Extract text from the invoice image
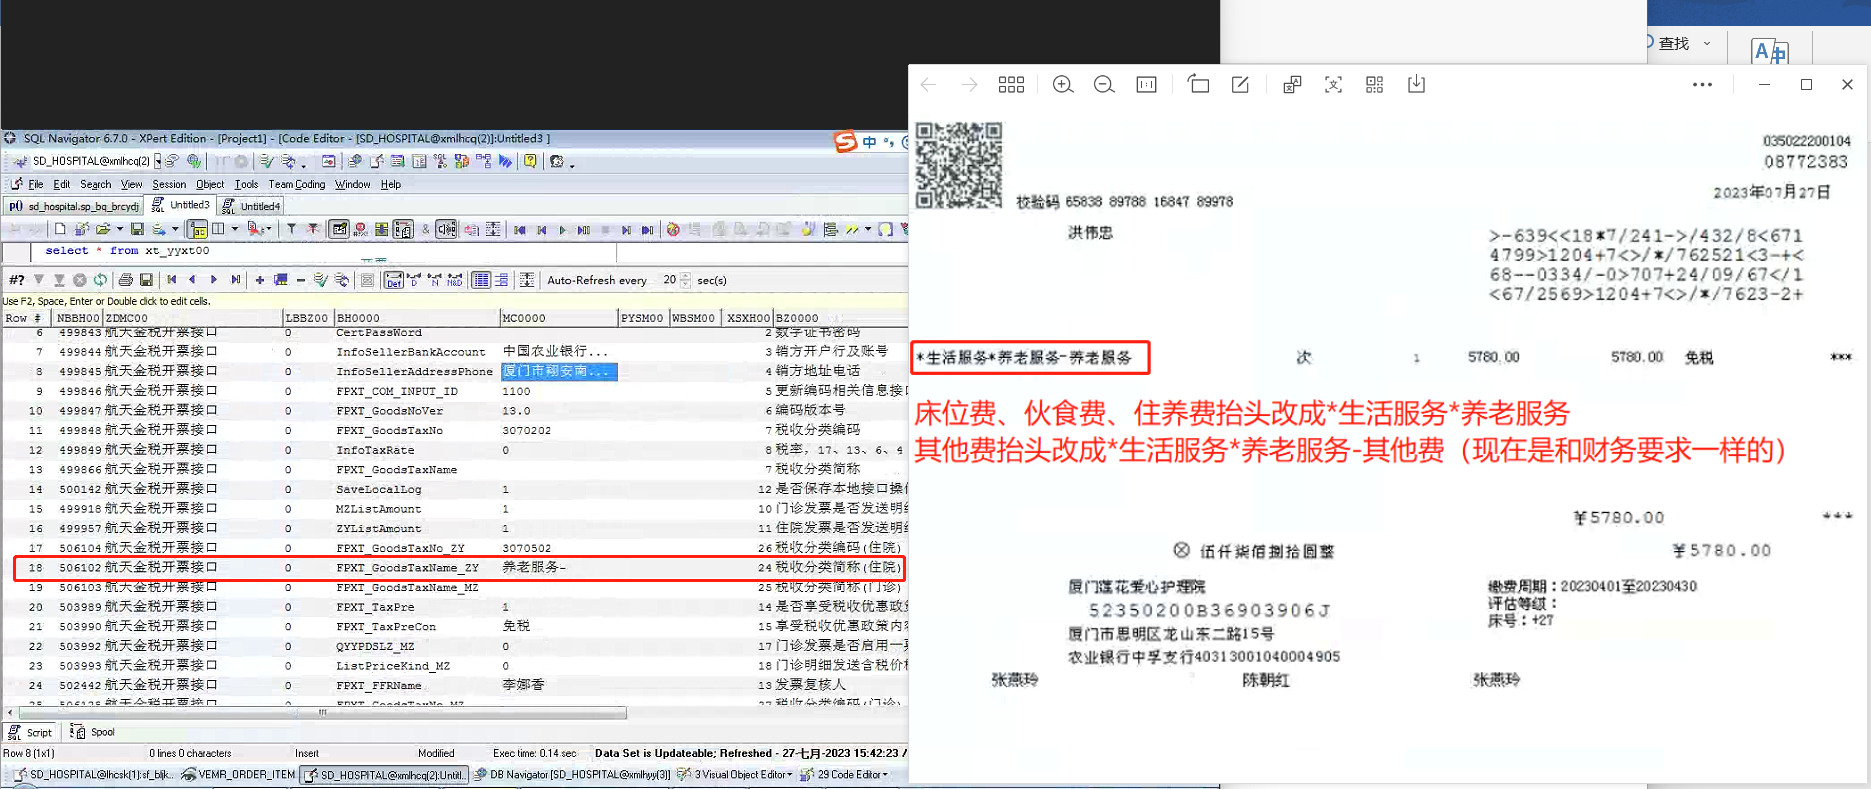The width and height of the screenshot is (1871, 789). (x=1333, y=85)
